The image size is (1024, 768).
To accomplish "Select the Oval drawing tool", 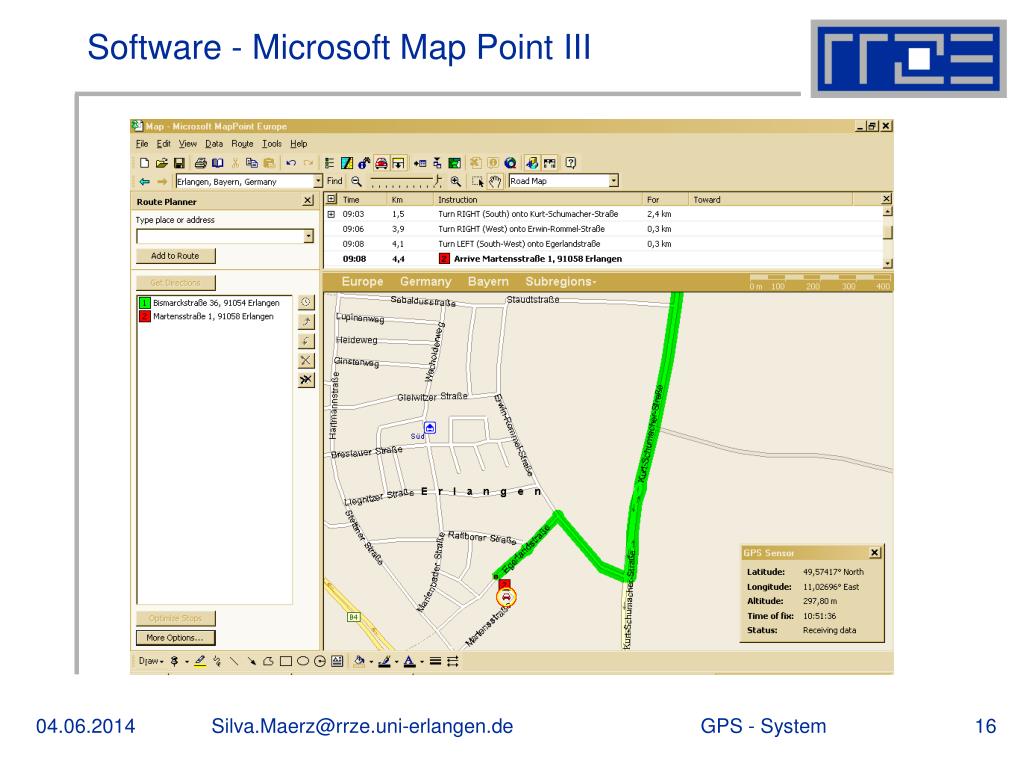I will tap(302, 662).
